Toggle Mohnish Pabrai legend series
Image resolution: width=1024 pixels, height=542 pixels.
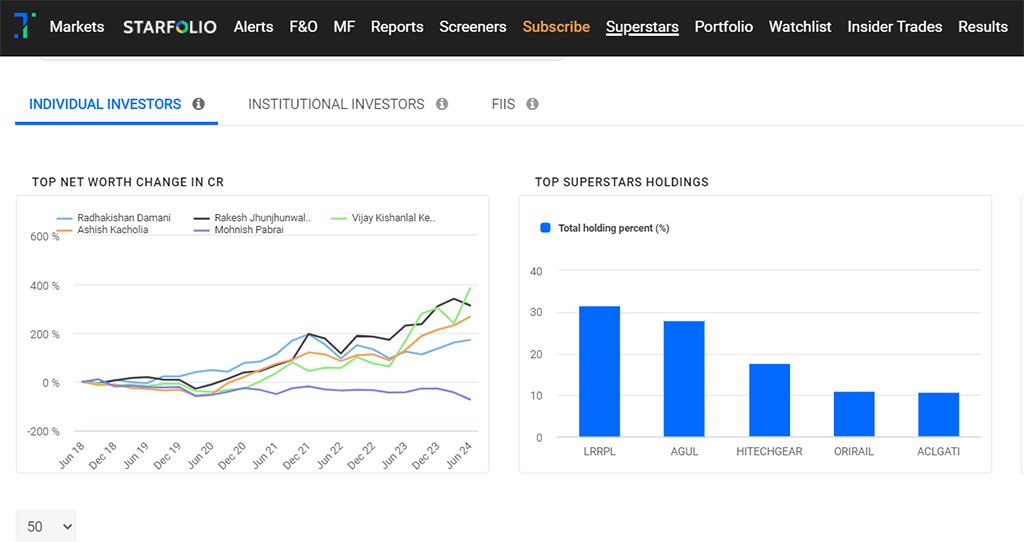tap(239, 230)
